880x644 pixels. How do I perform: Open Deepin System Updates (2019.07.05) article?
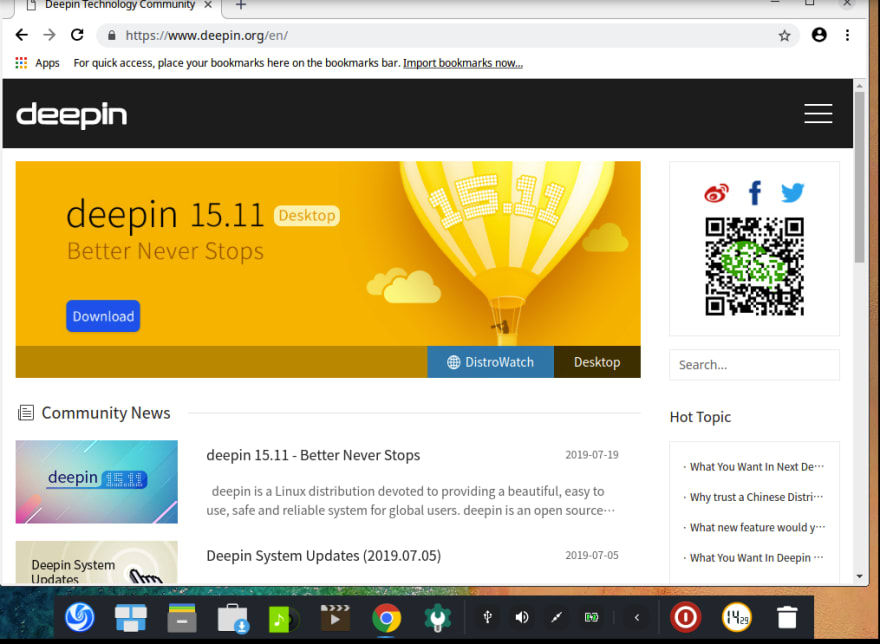pos(324,555)
